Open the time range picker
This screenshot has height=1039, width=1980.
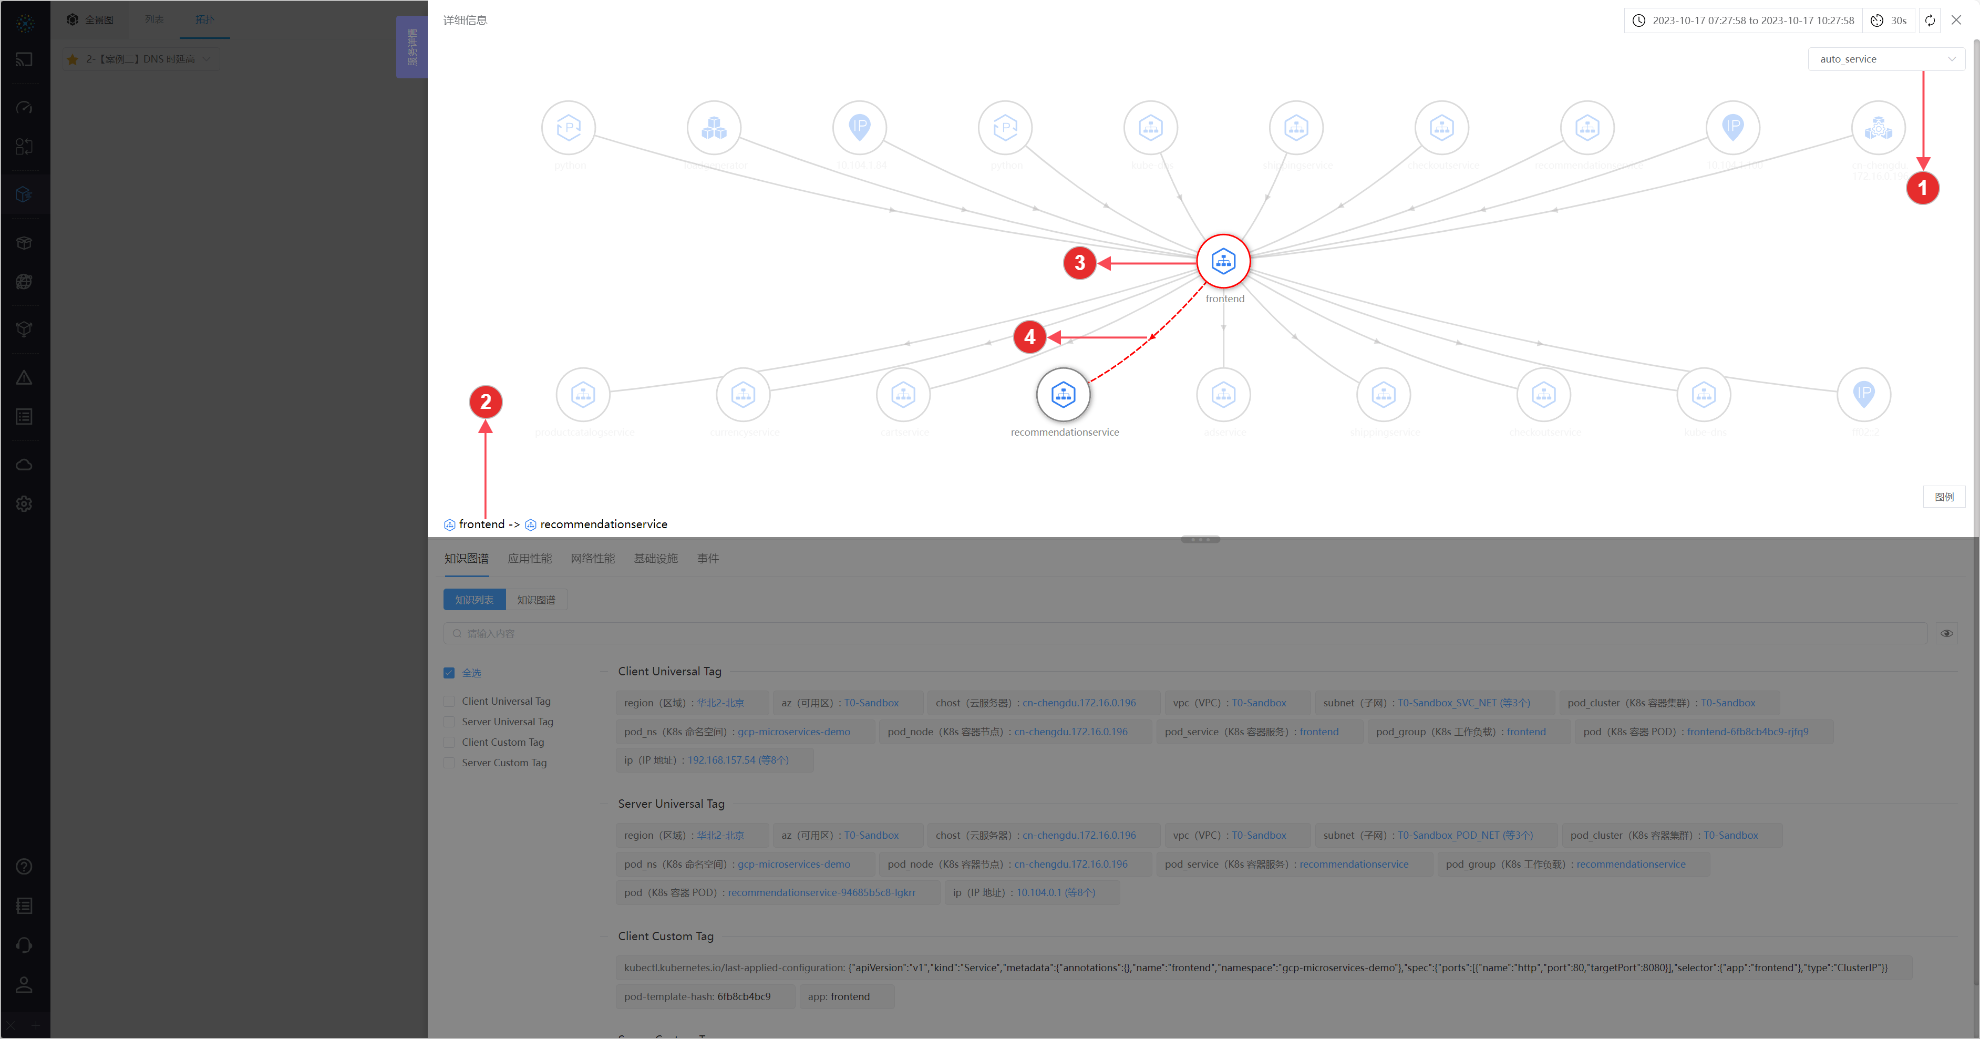[x=1743, y=20]
